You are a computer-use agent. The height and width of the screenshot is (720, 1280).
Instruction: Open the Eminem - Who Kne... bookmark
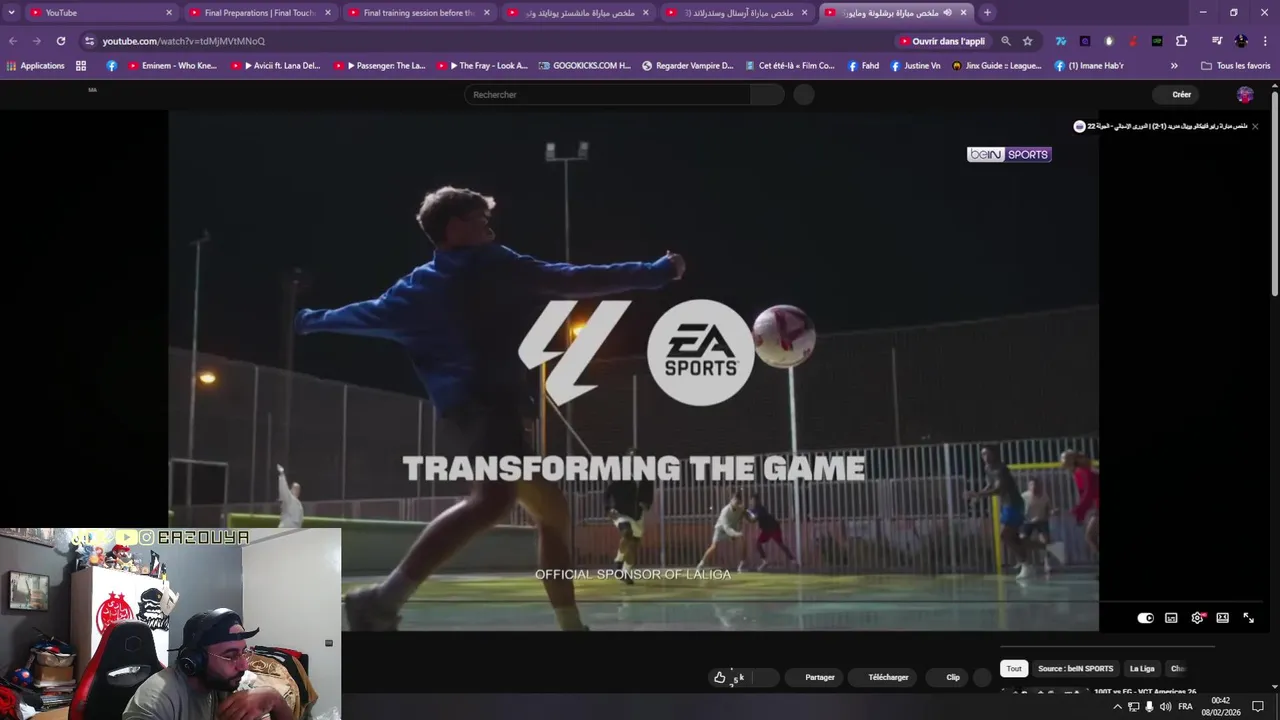coord(172,66)
